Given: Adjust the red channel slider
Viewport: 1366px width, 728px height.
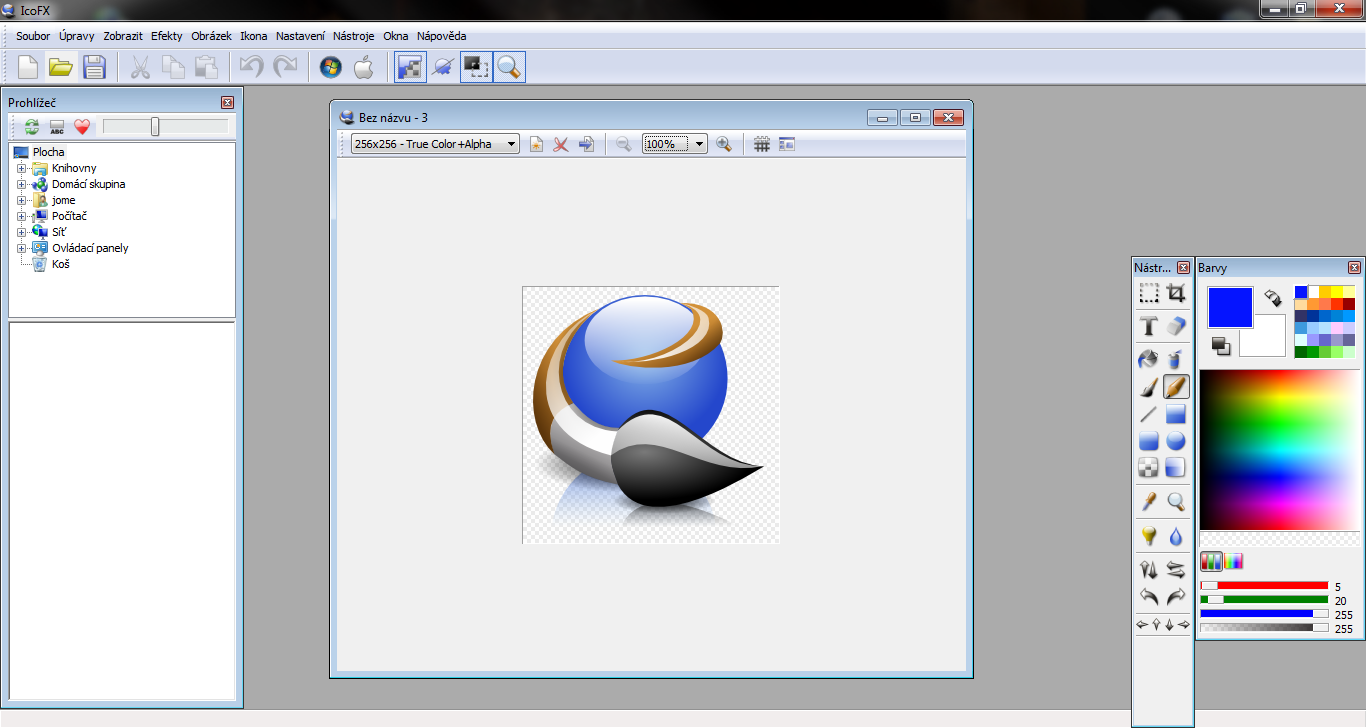Looking at the screenshot, I should tap(1264, 586).
